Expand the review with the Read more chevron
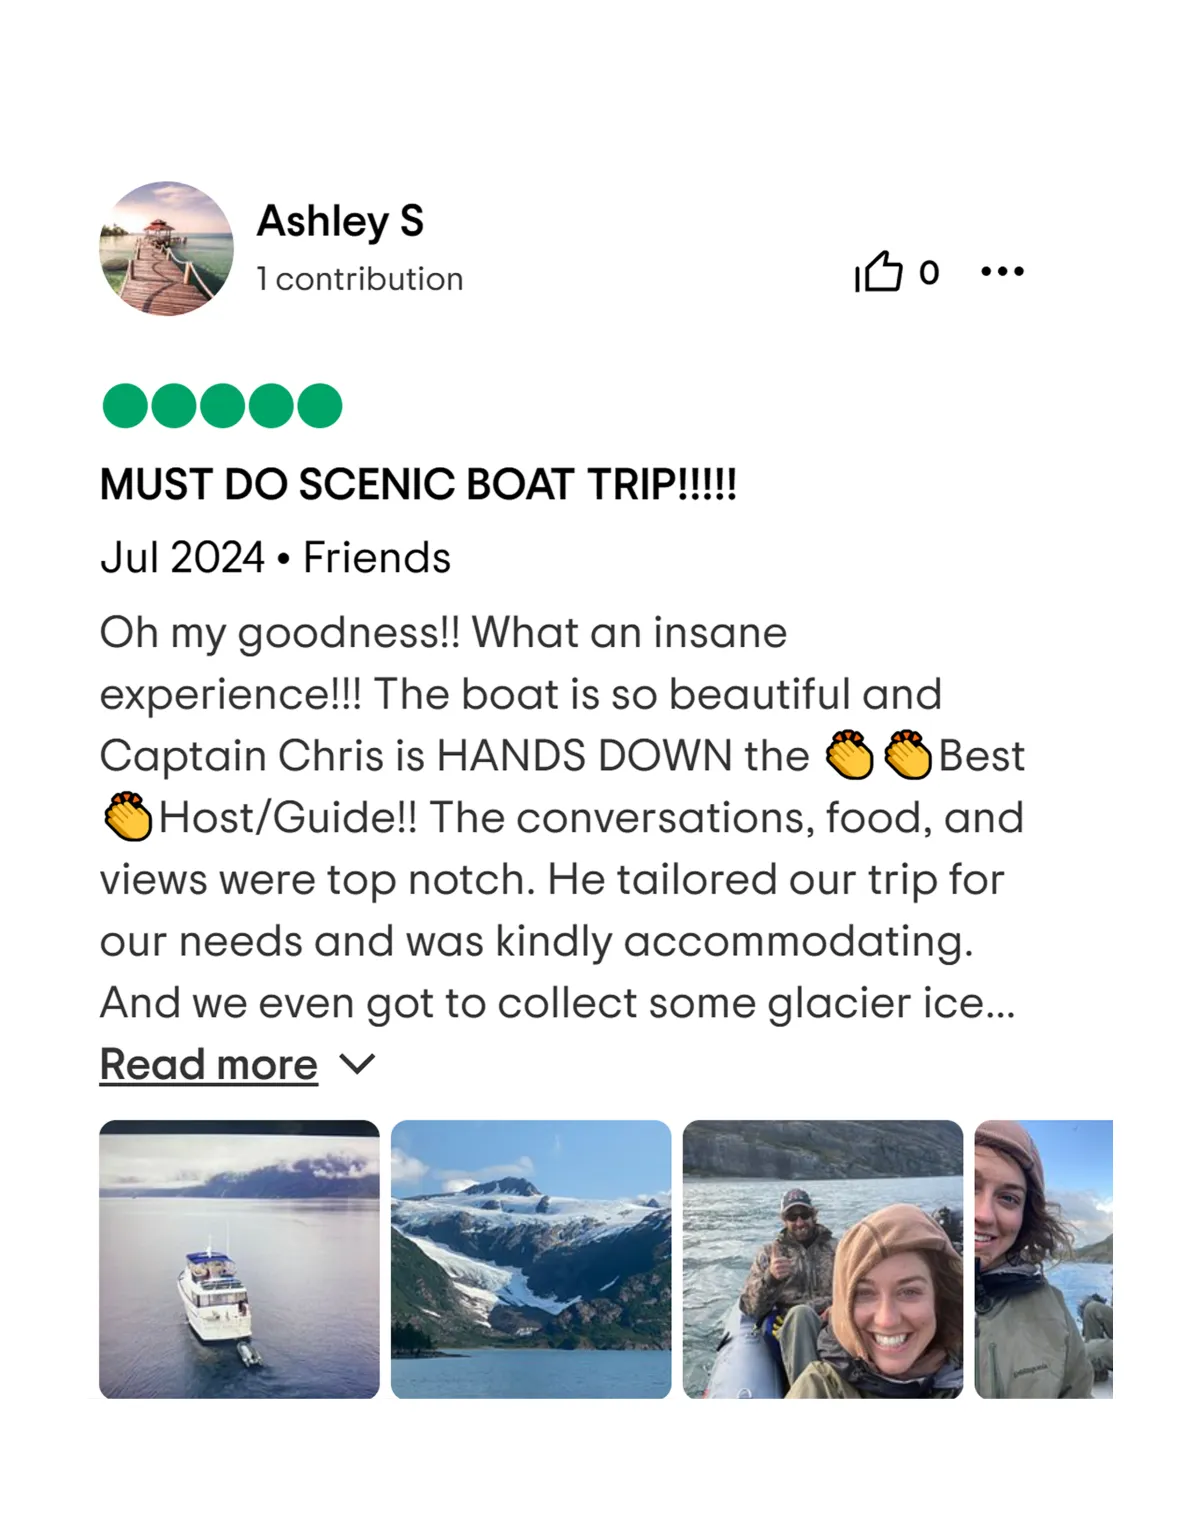Screen dimensions: 1200x1525 pos(357,1064)
